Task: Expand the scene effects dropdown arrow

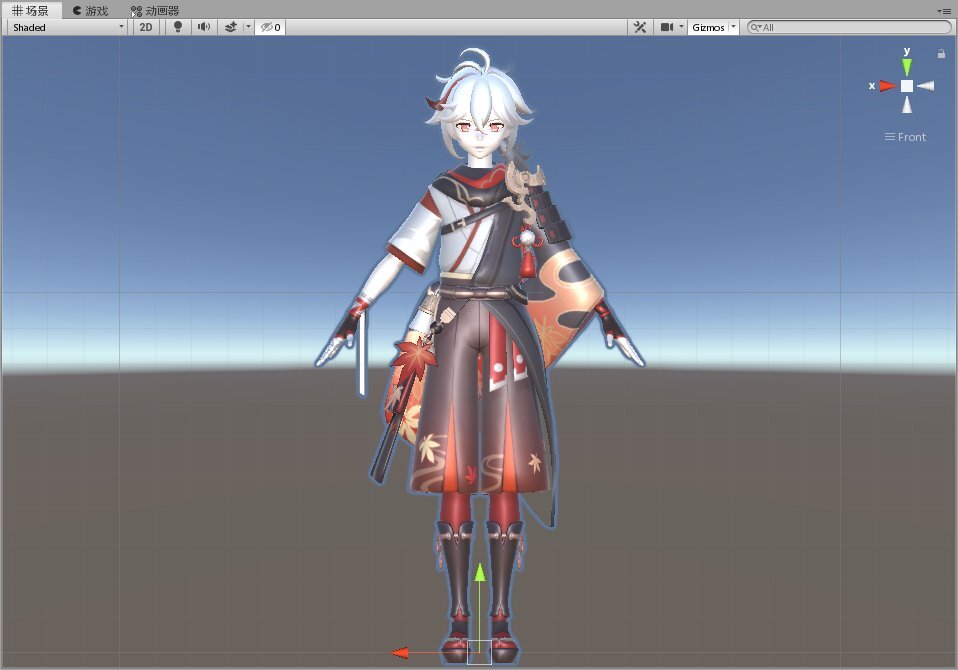Action: coord(248,27)
